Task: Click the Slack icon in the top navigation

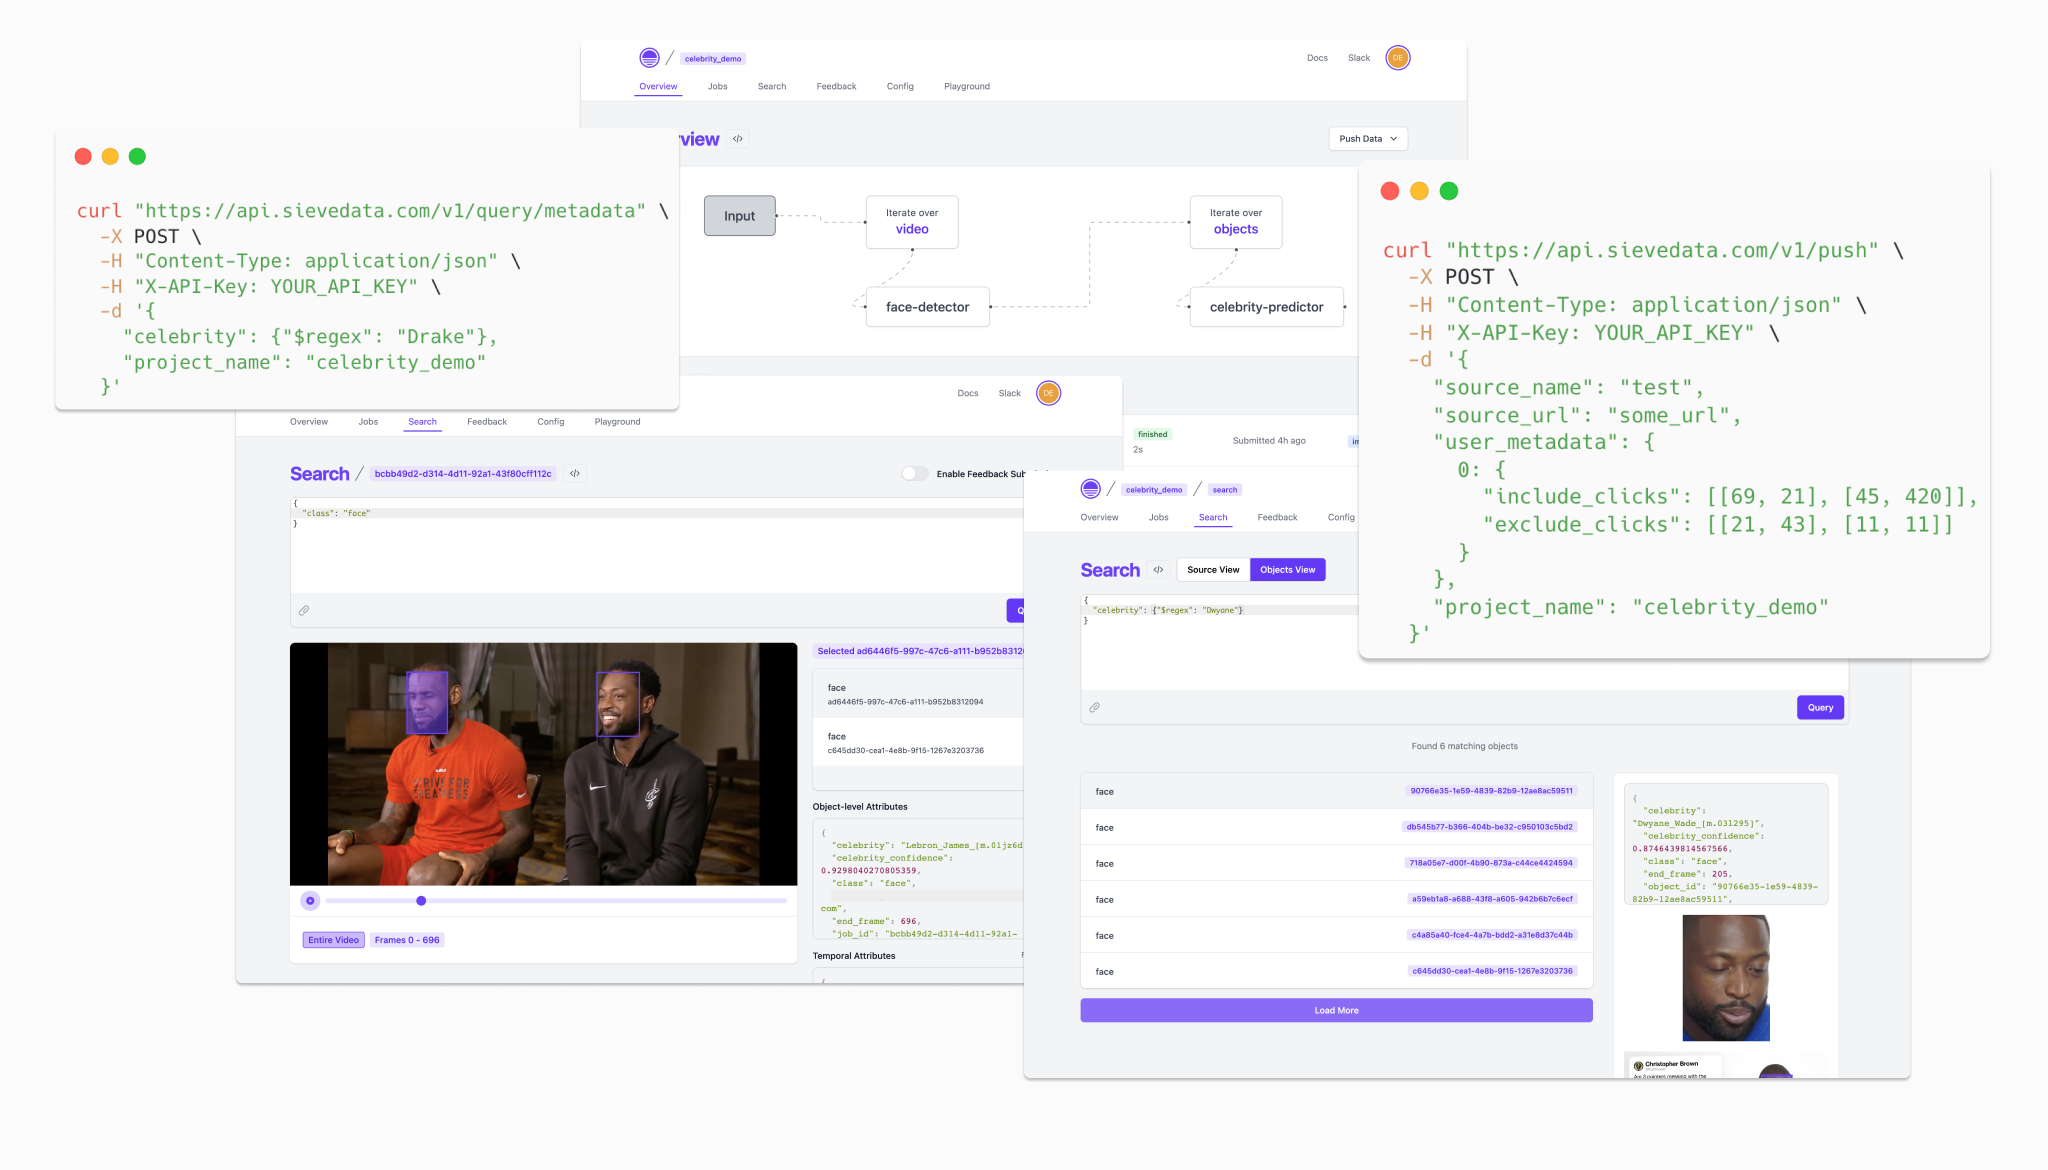Action: click(1357, 58)
